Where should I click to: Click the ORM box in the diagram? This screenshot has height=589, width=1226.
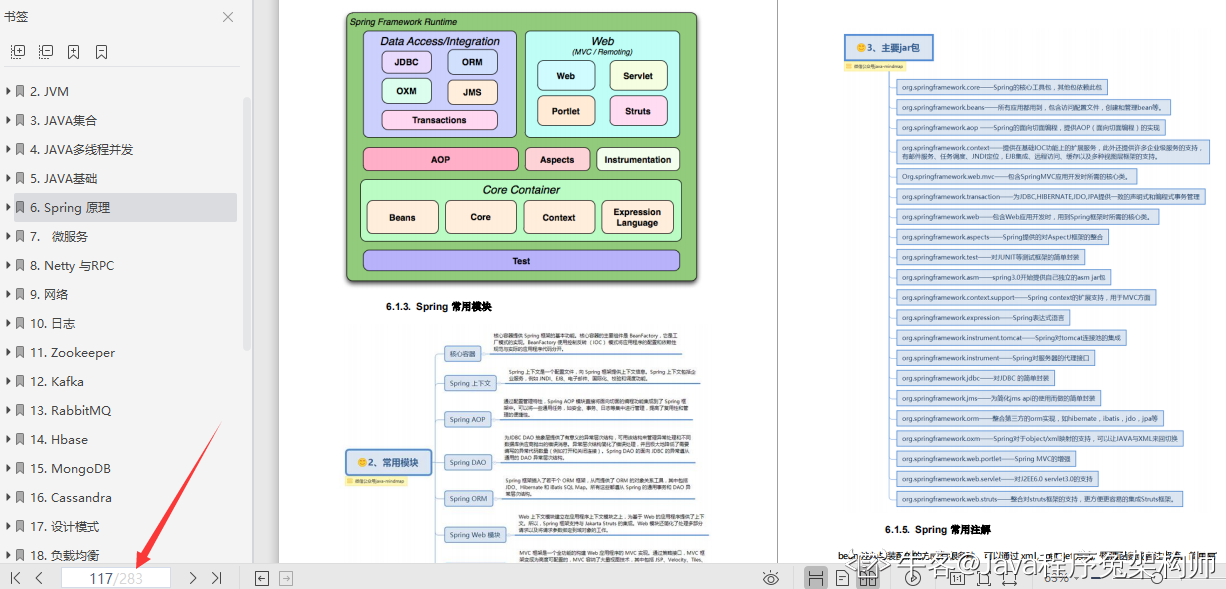[x=472, y=62]
